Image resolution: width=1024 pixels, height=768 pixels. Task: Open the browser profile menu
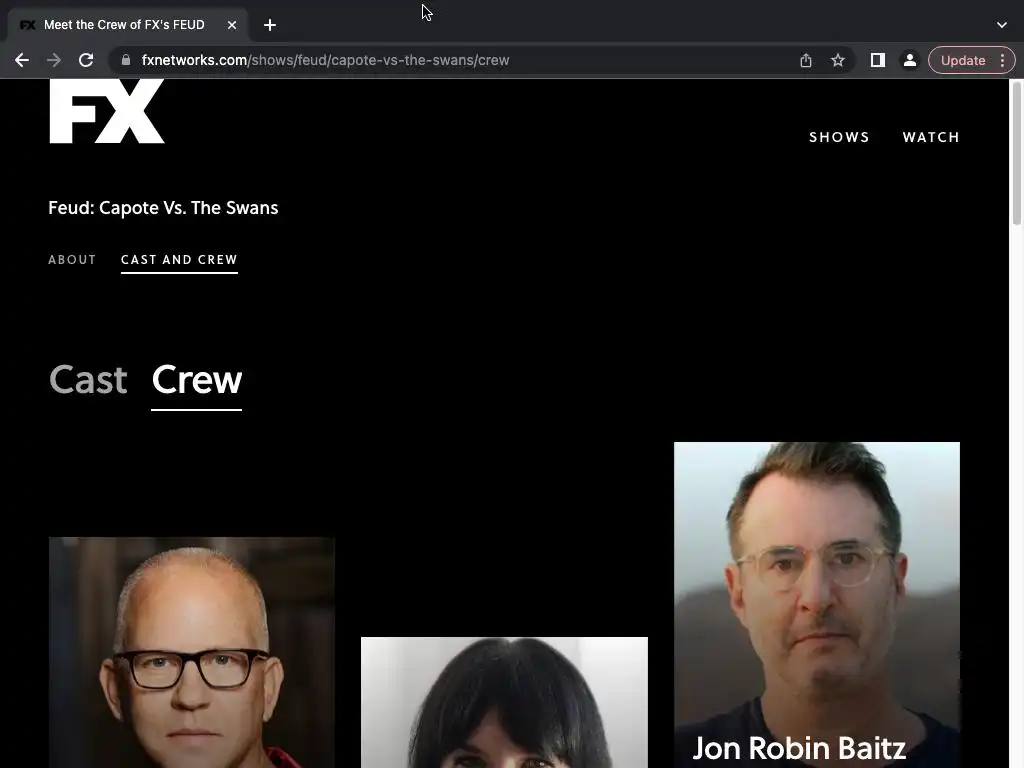(910, 60)
